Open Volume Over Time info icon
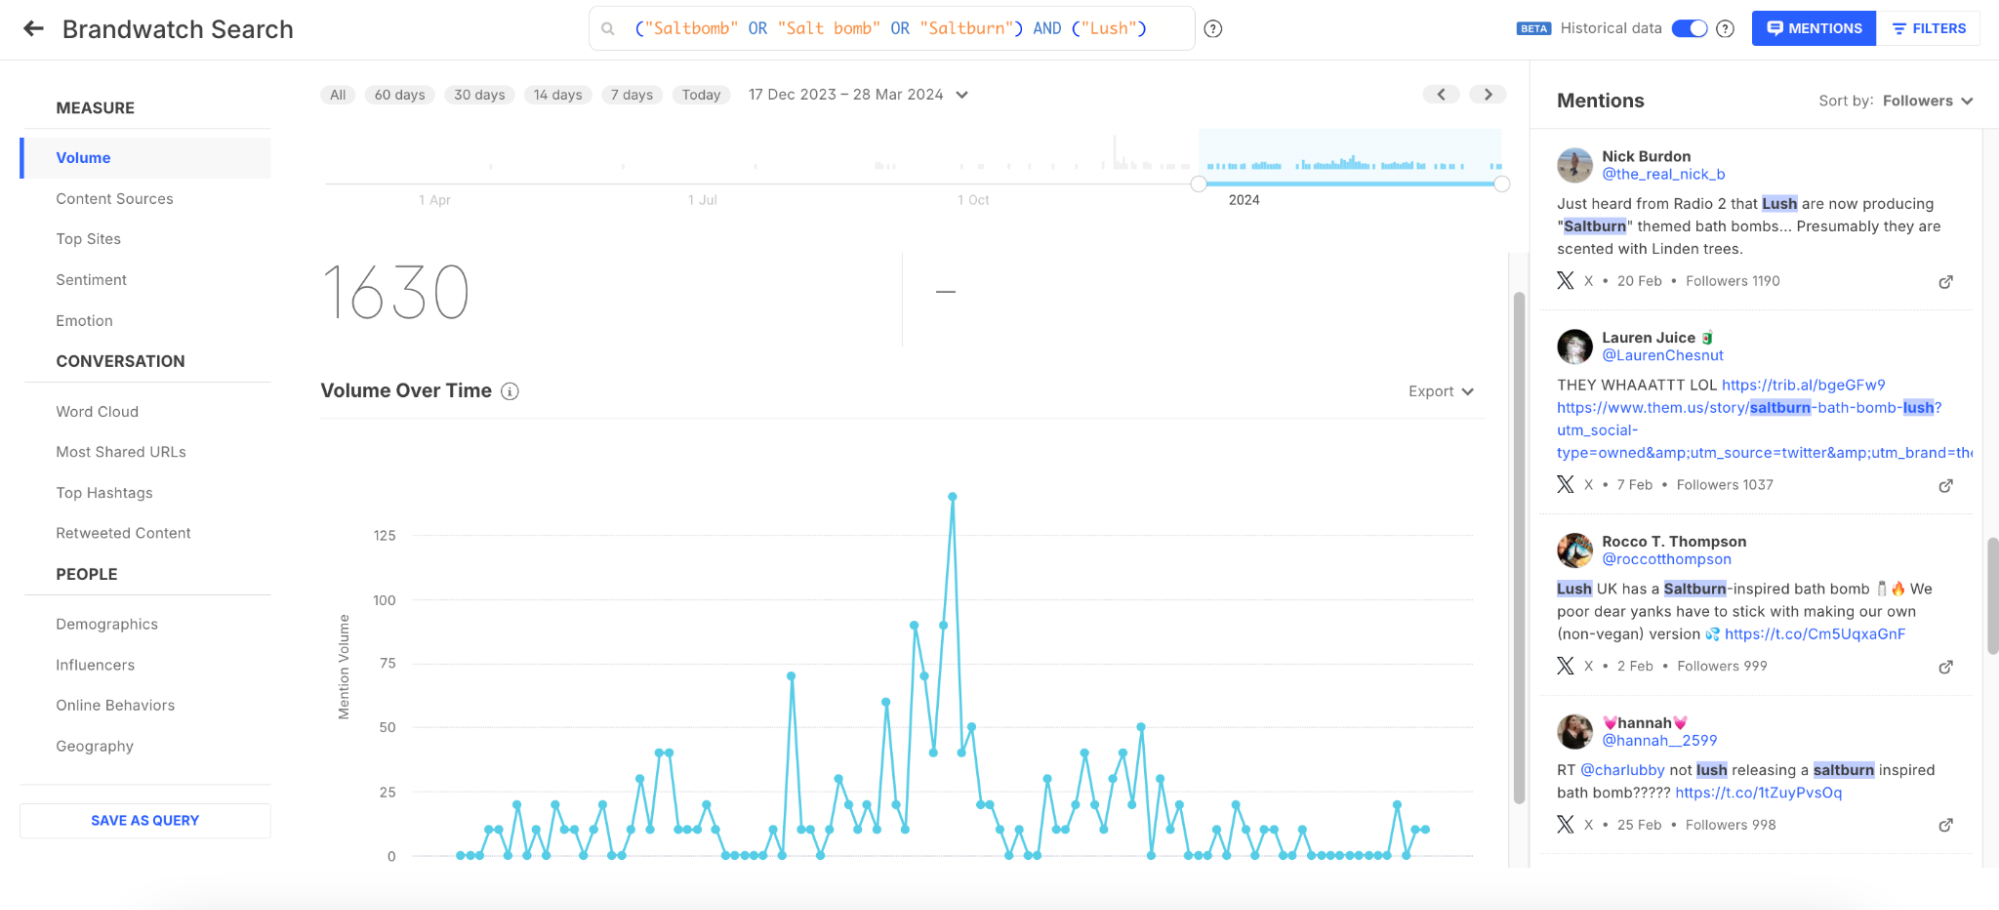 (x=510, y=391)
